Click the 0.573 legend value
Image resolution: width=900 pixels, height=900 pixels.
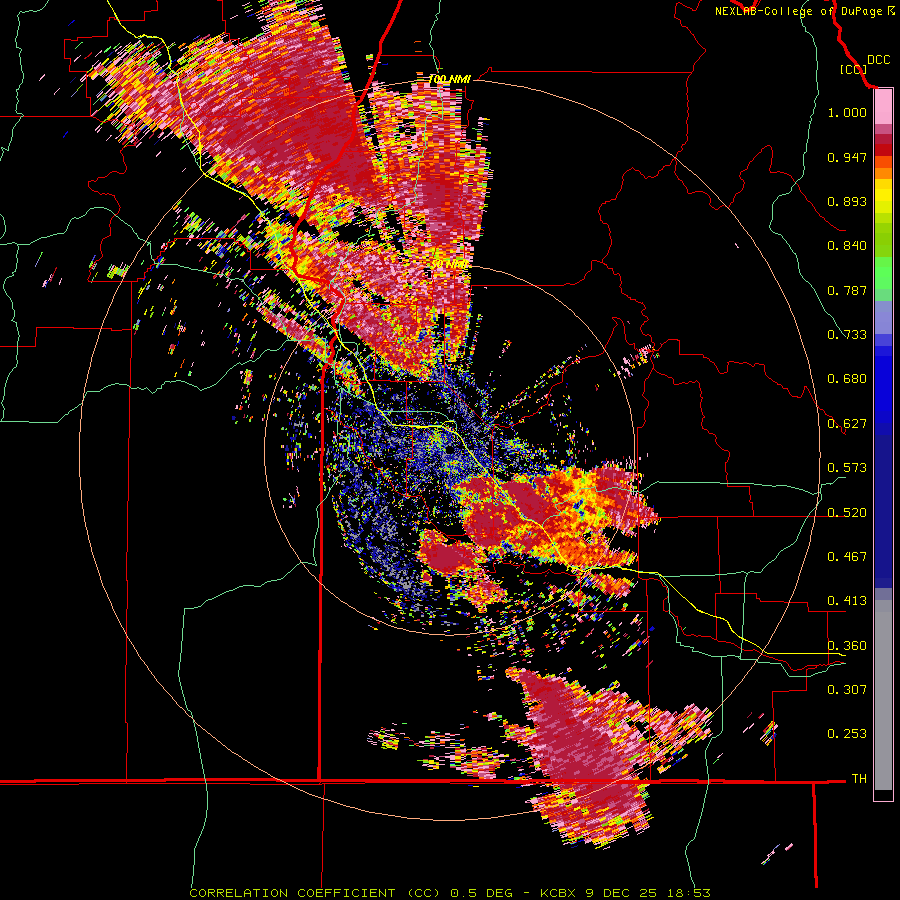(847, 468)
